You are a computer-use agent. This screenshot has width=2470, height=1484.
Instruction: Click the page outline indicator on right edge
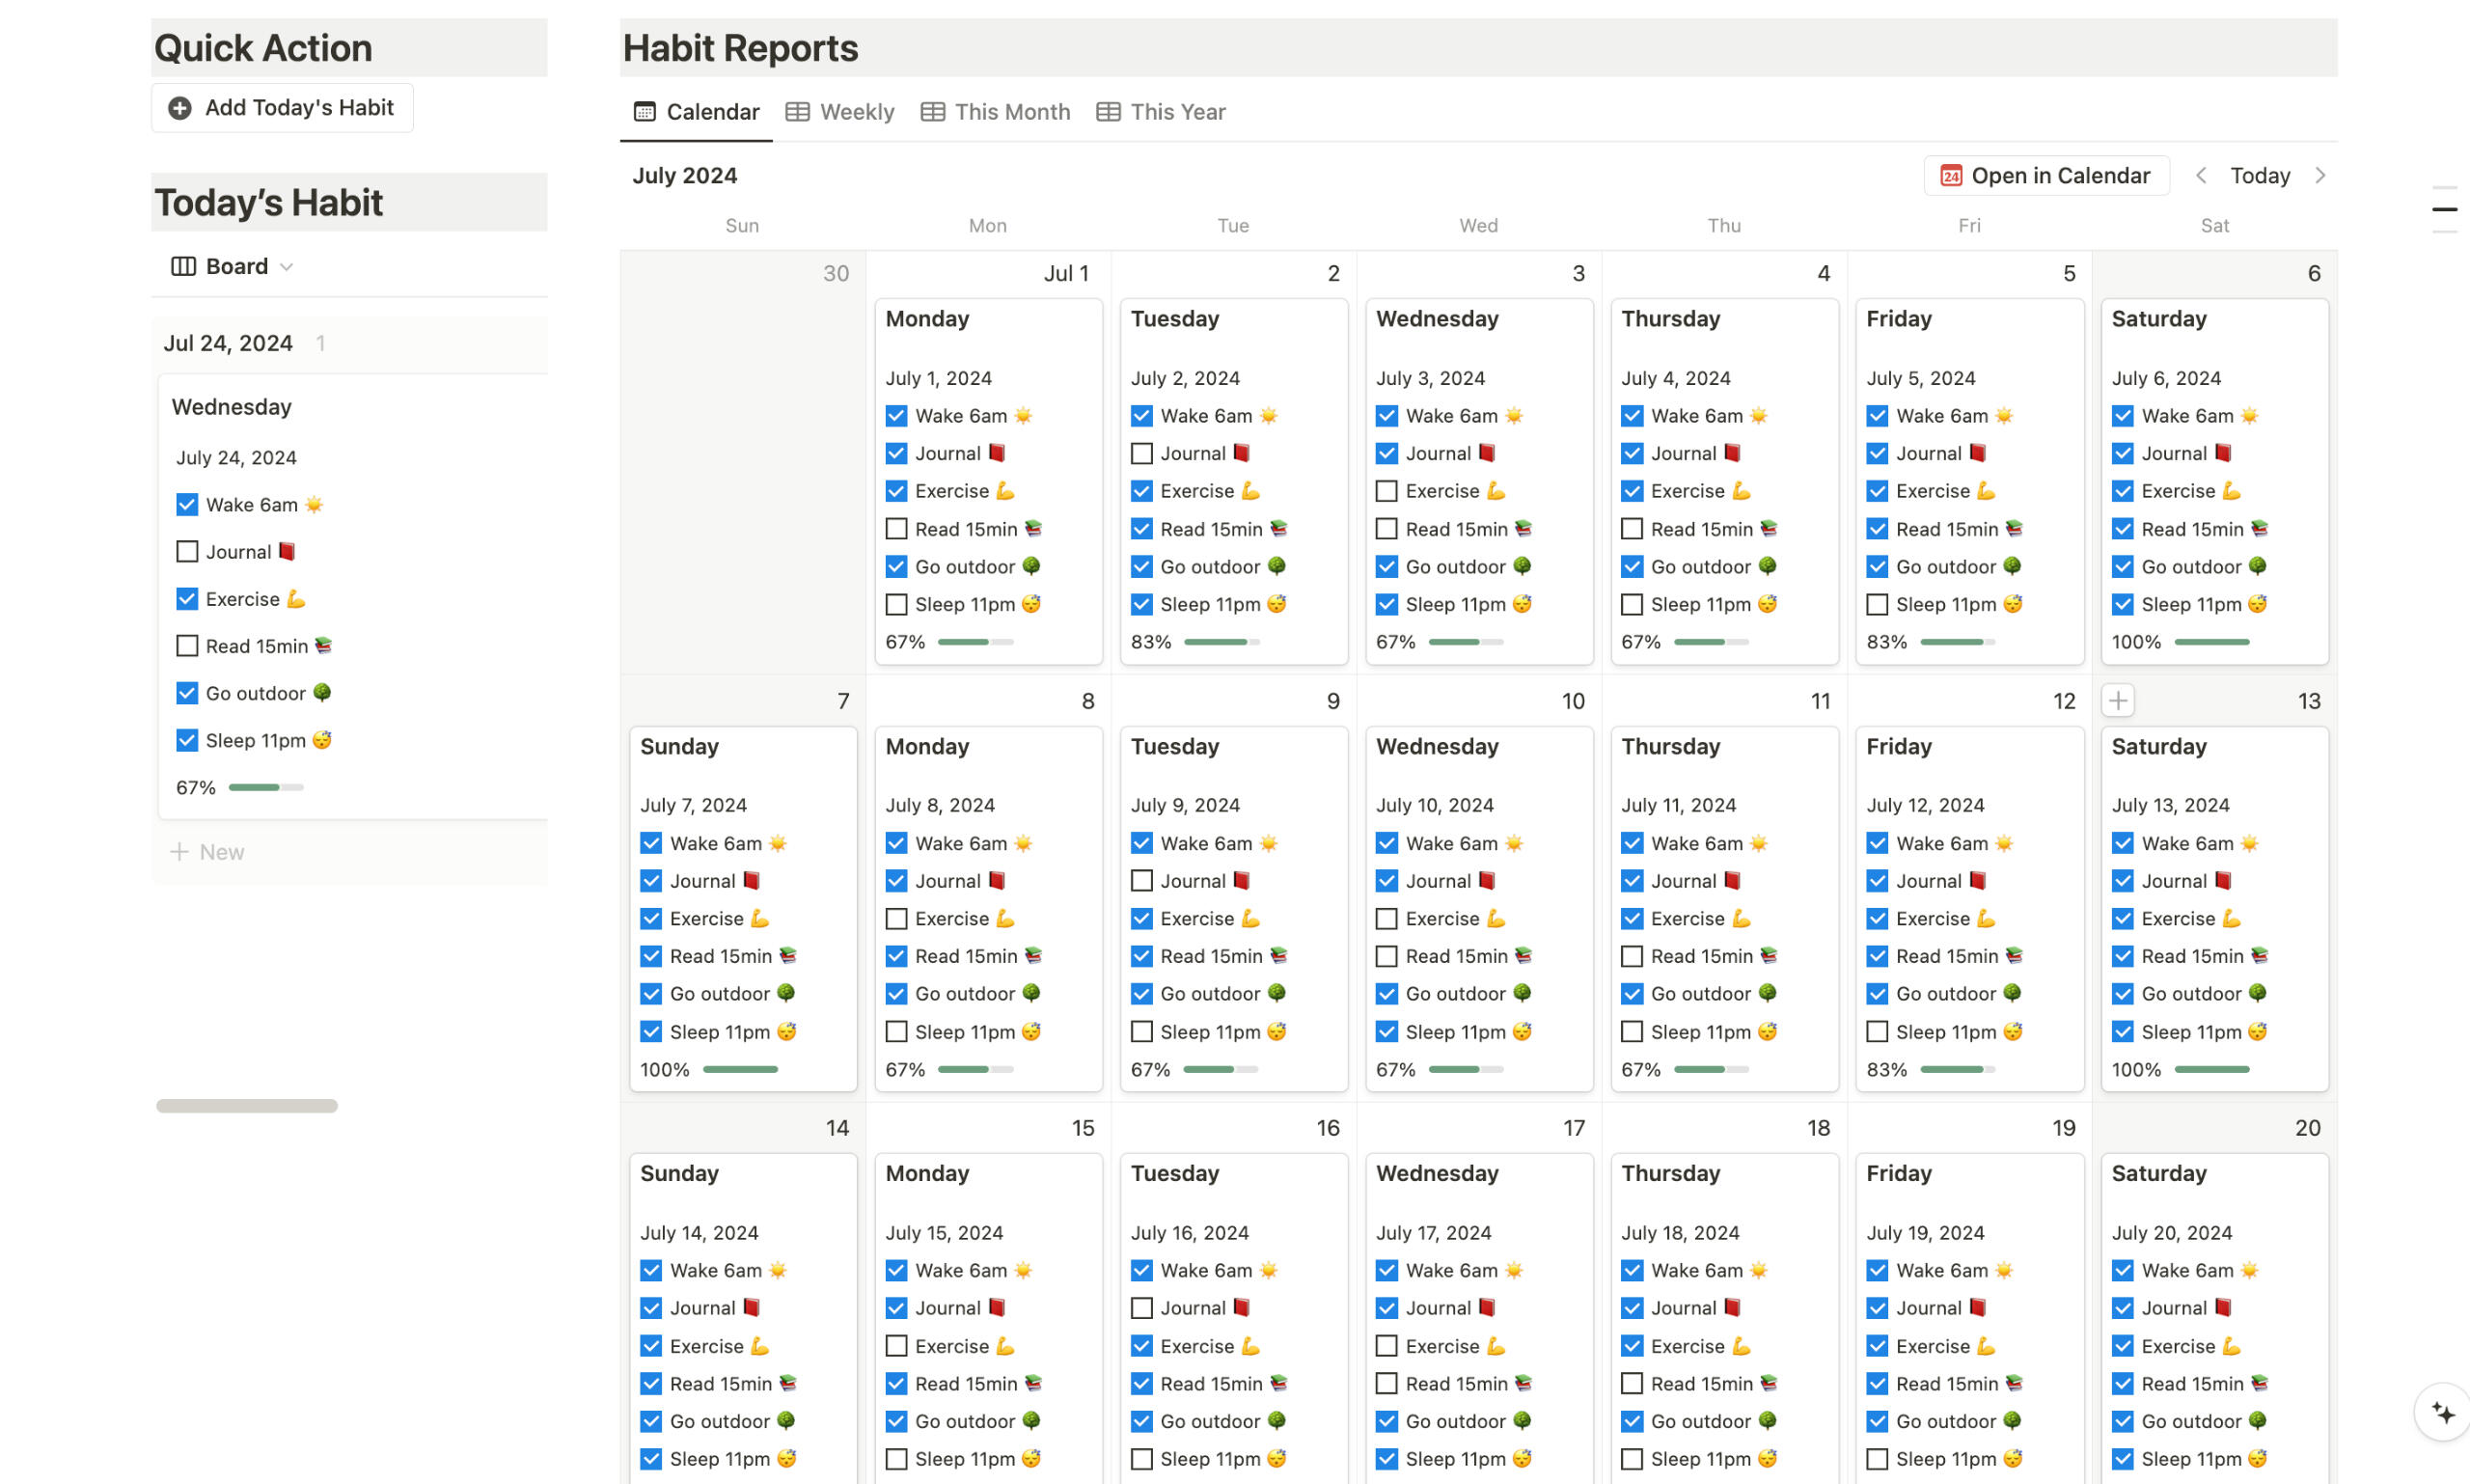coord(2444,209)
